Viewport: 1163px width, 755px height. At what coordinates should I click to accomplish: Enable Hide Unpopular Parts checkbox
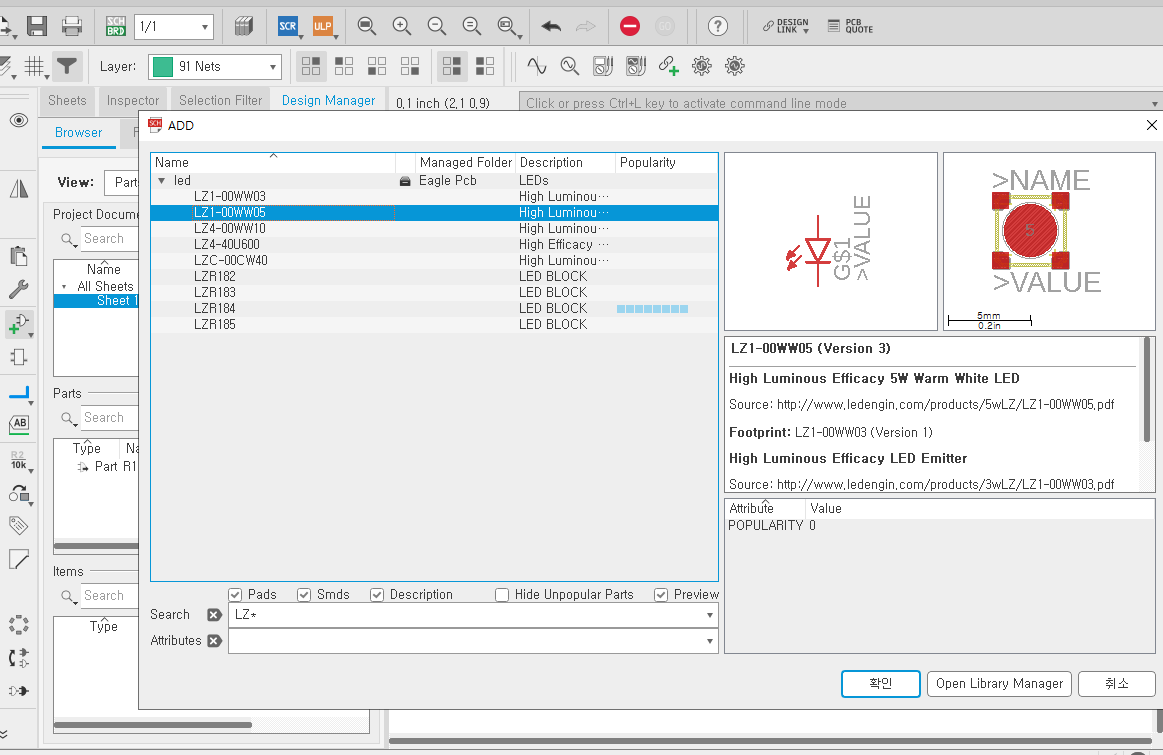click(502, 595)
